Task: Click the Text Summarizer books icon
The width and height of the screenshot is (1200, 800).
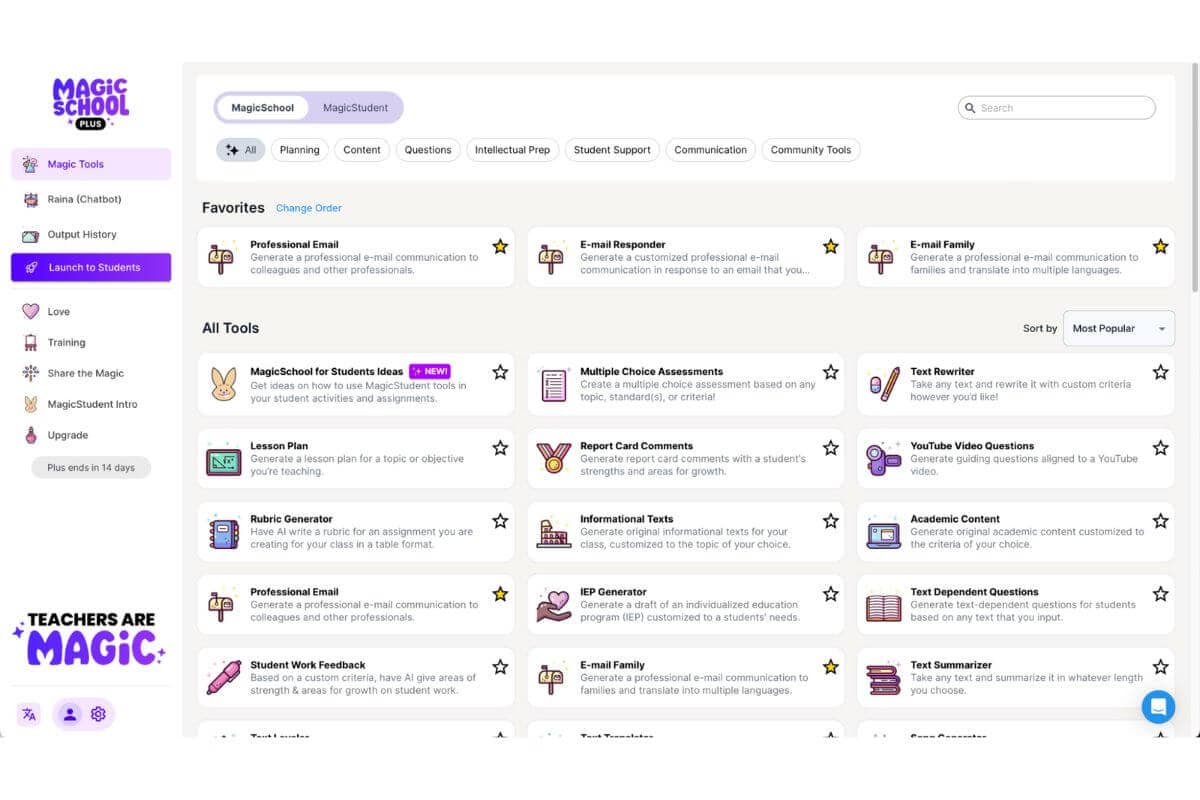Action: click(884, 679)
